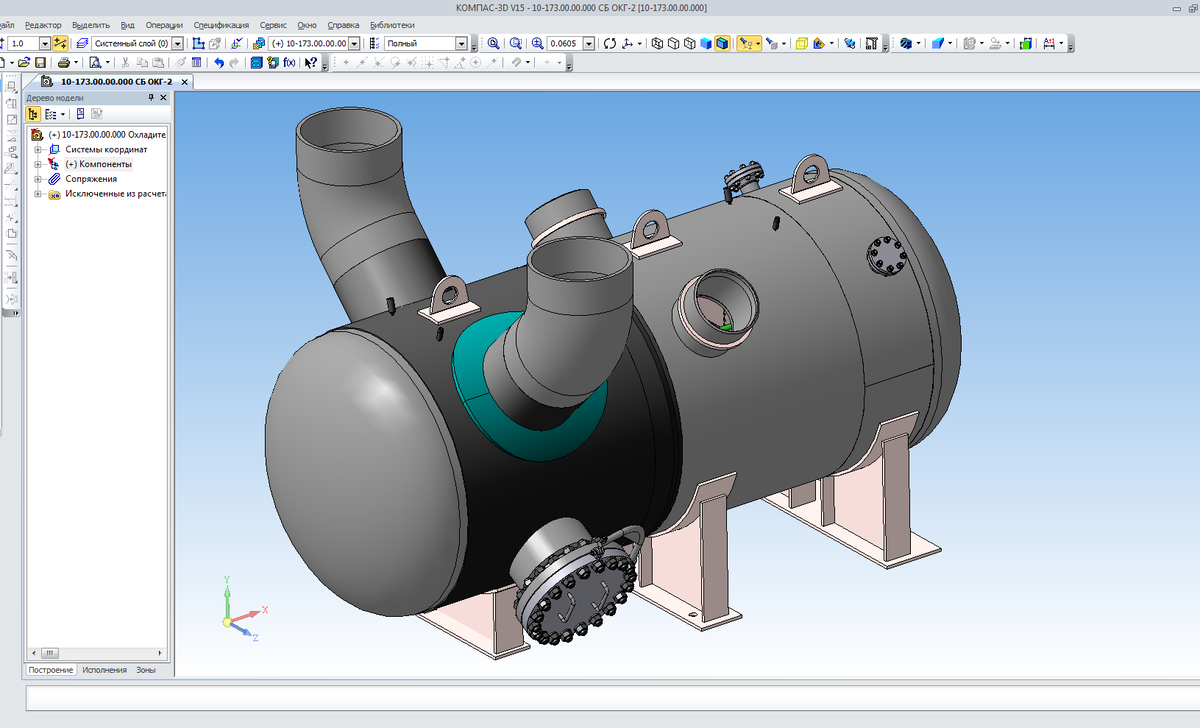Click the Zoom in magnifier icon beside scale field
Image resolution: width=1200 pixels, height=728 pixels.
(537, 44)
